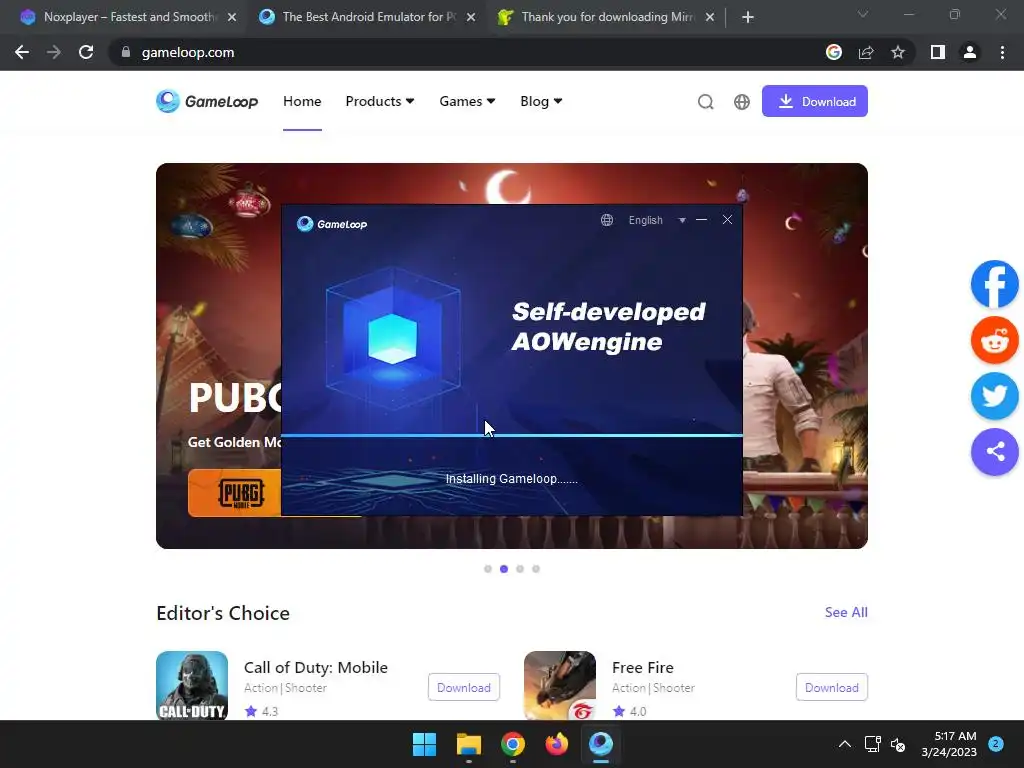
Task: Show hidden system tray icons
Action: tap(844, 744)
